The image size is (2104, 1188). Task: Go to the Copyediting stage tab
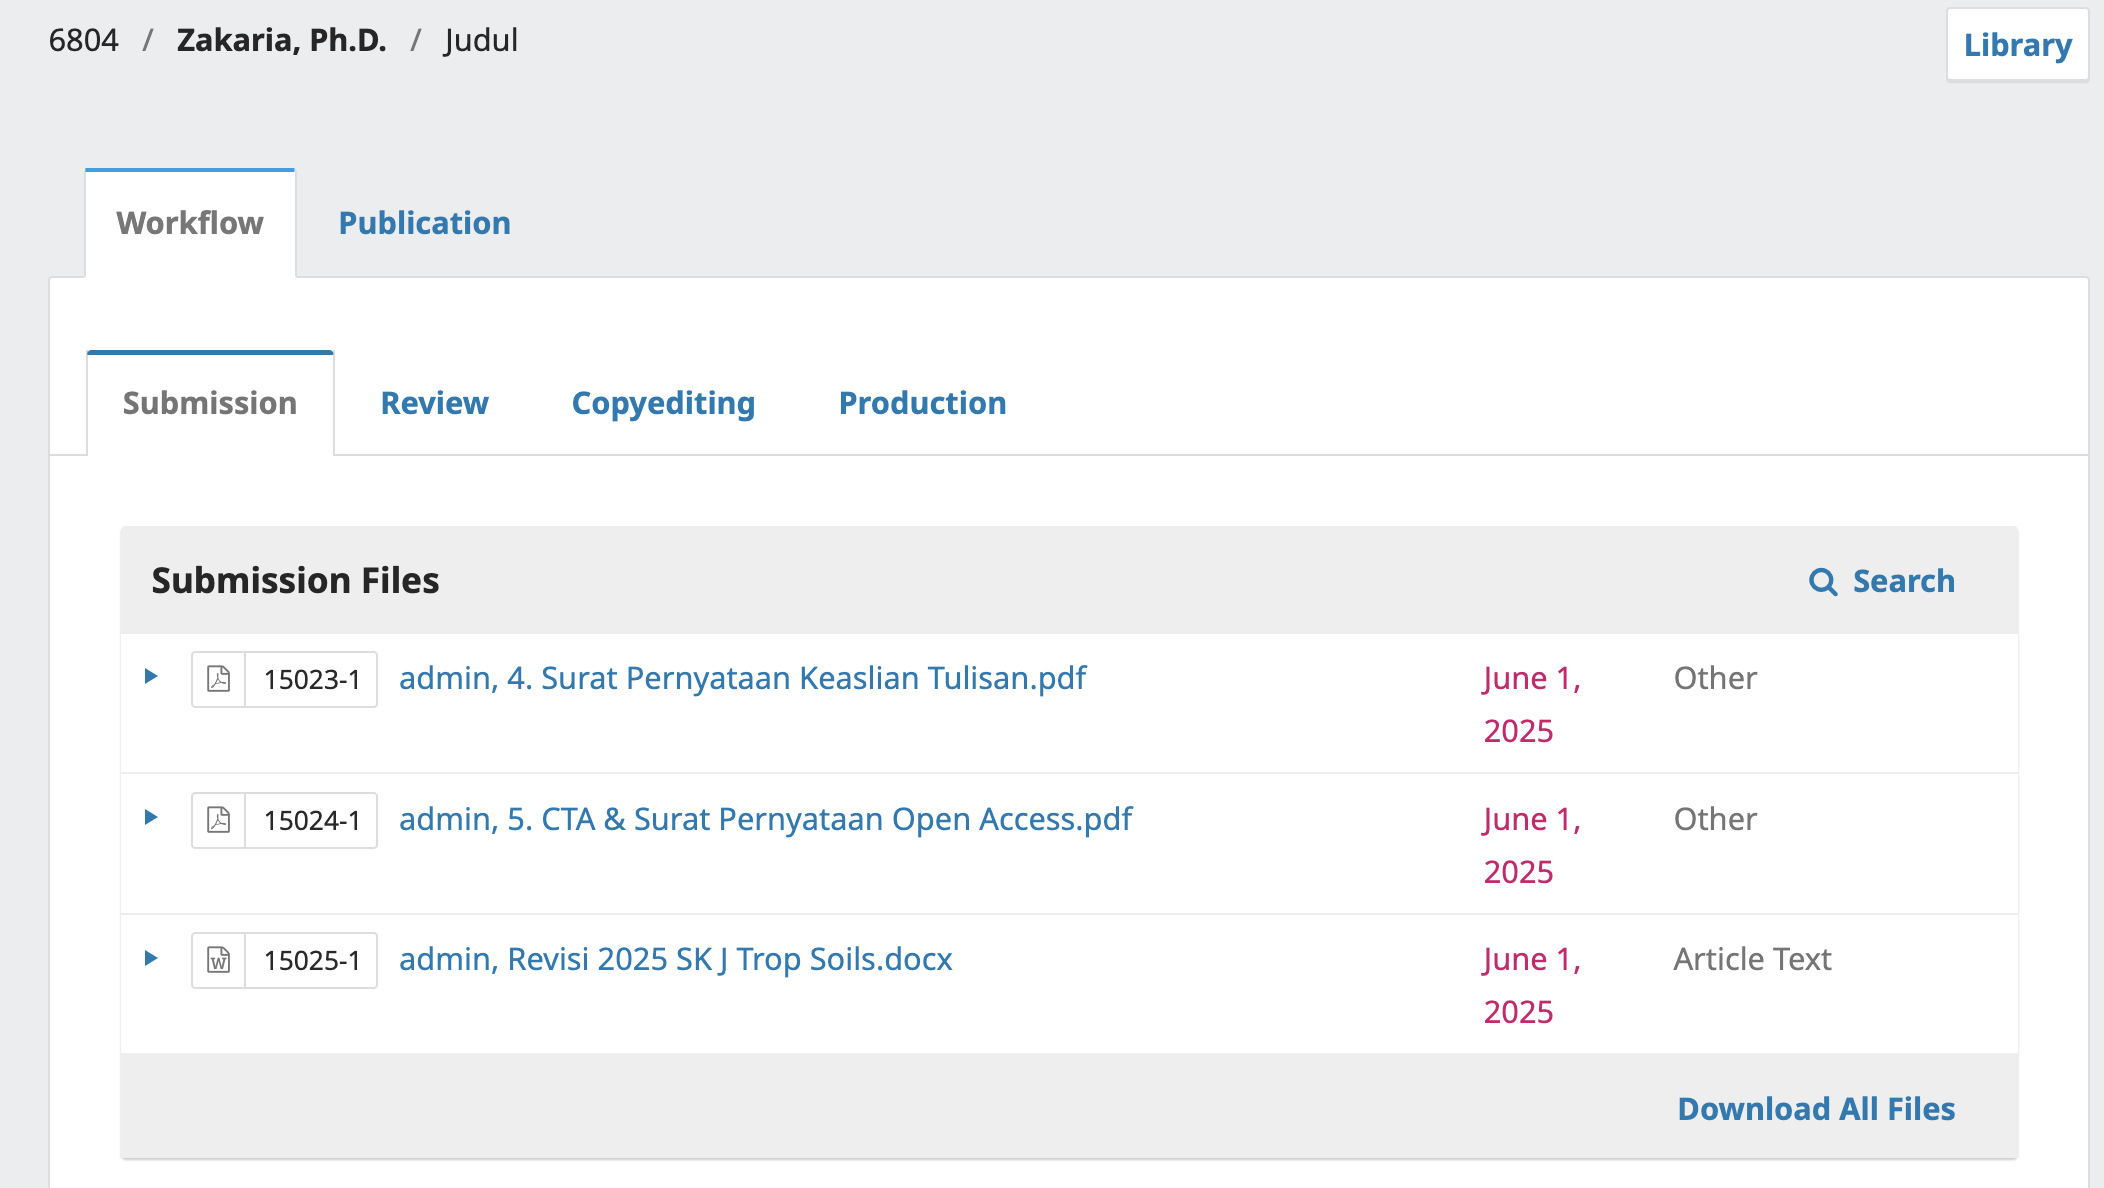(x=663, y=403)
